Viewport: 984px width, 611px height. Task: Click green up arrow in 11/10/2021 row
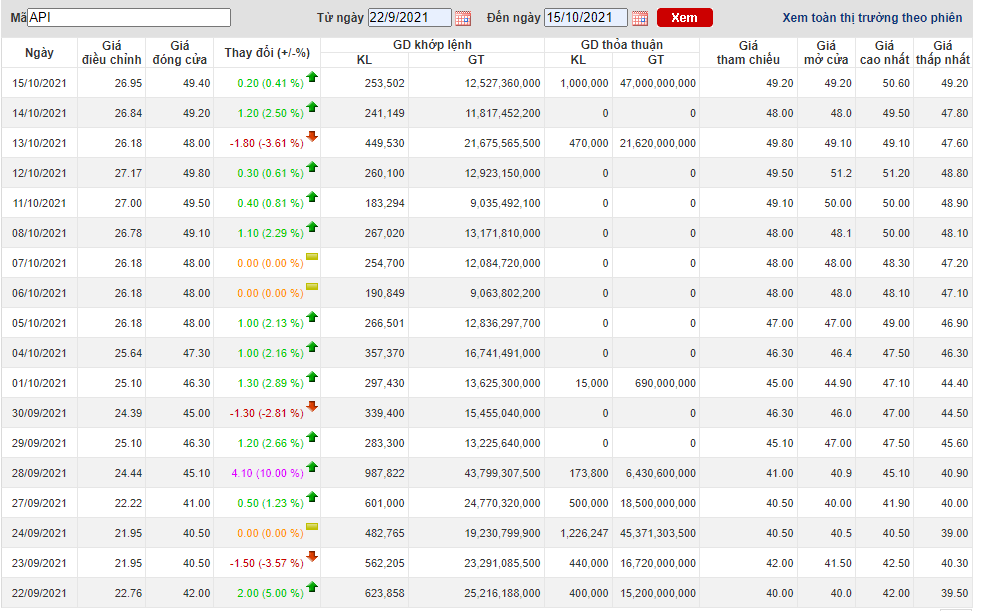tap(312, 197)
